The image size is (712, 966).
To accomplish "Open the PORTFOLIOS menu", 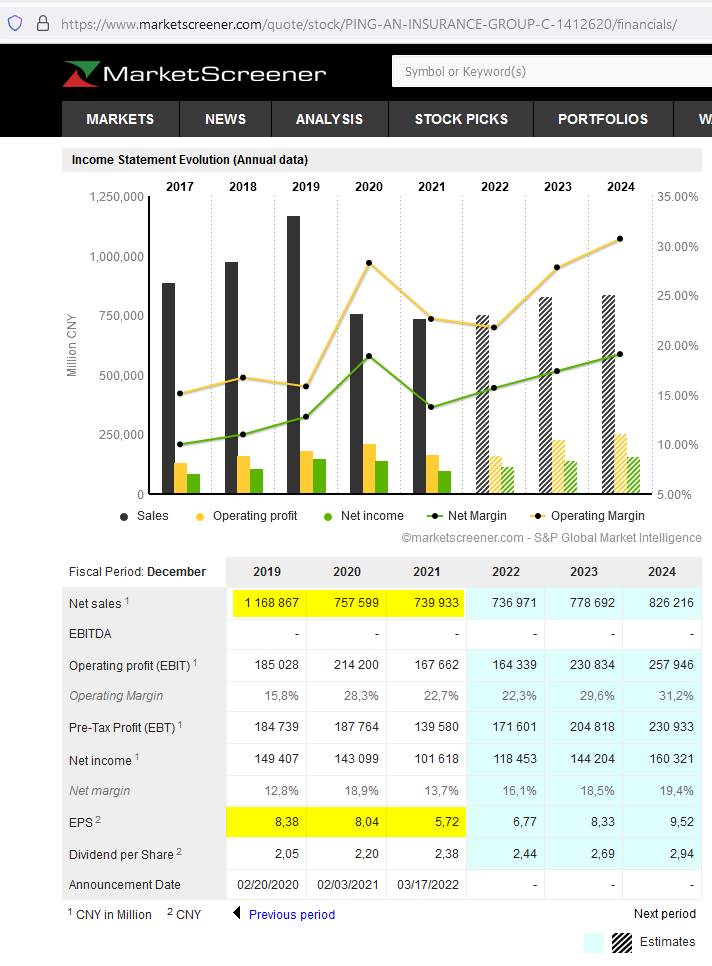I will coord(603,119).
